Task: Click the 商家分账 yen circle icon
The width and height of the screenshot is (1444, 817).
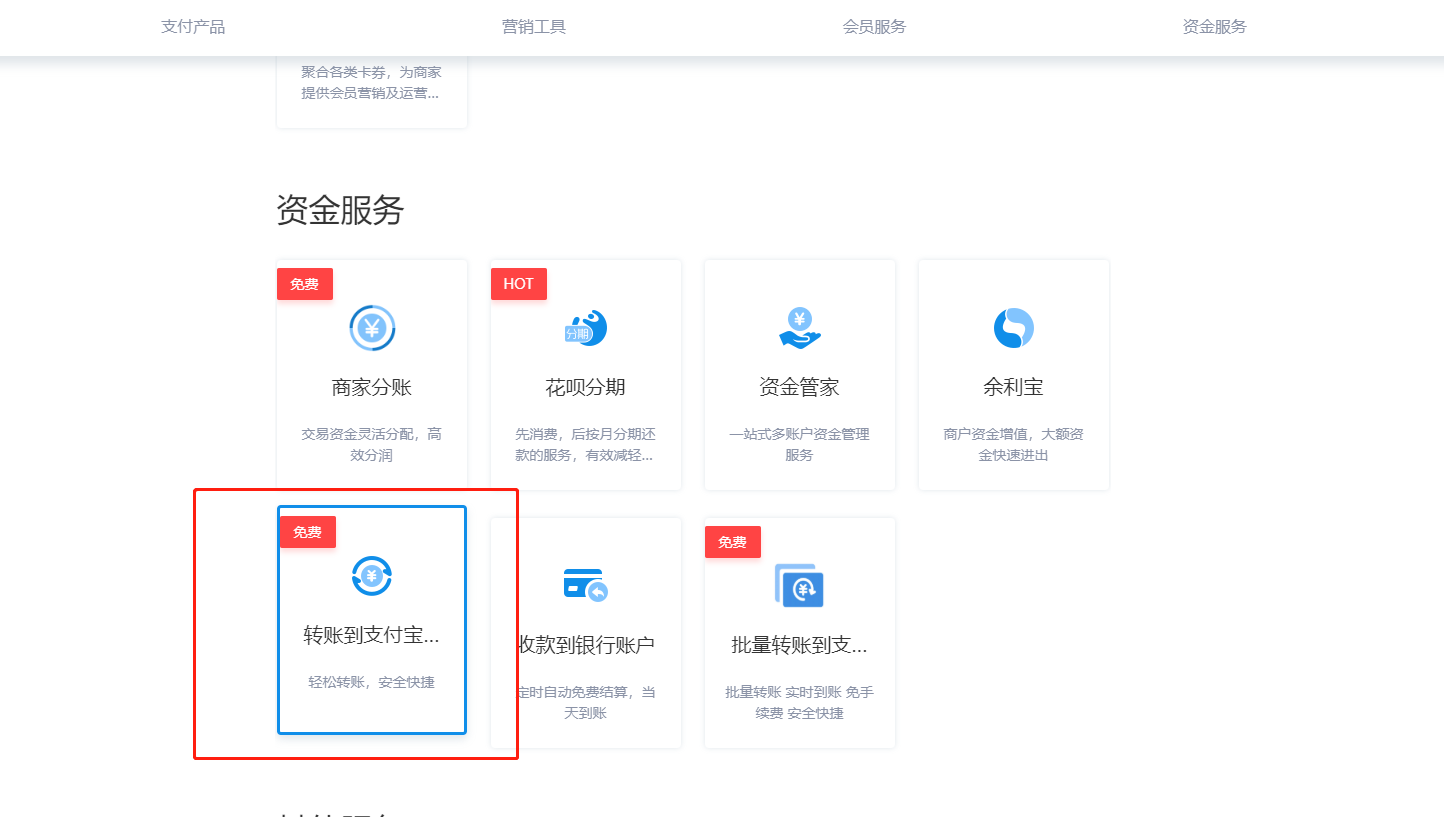Action: pyautogui.click(x=372, y=328)
